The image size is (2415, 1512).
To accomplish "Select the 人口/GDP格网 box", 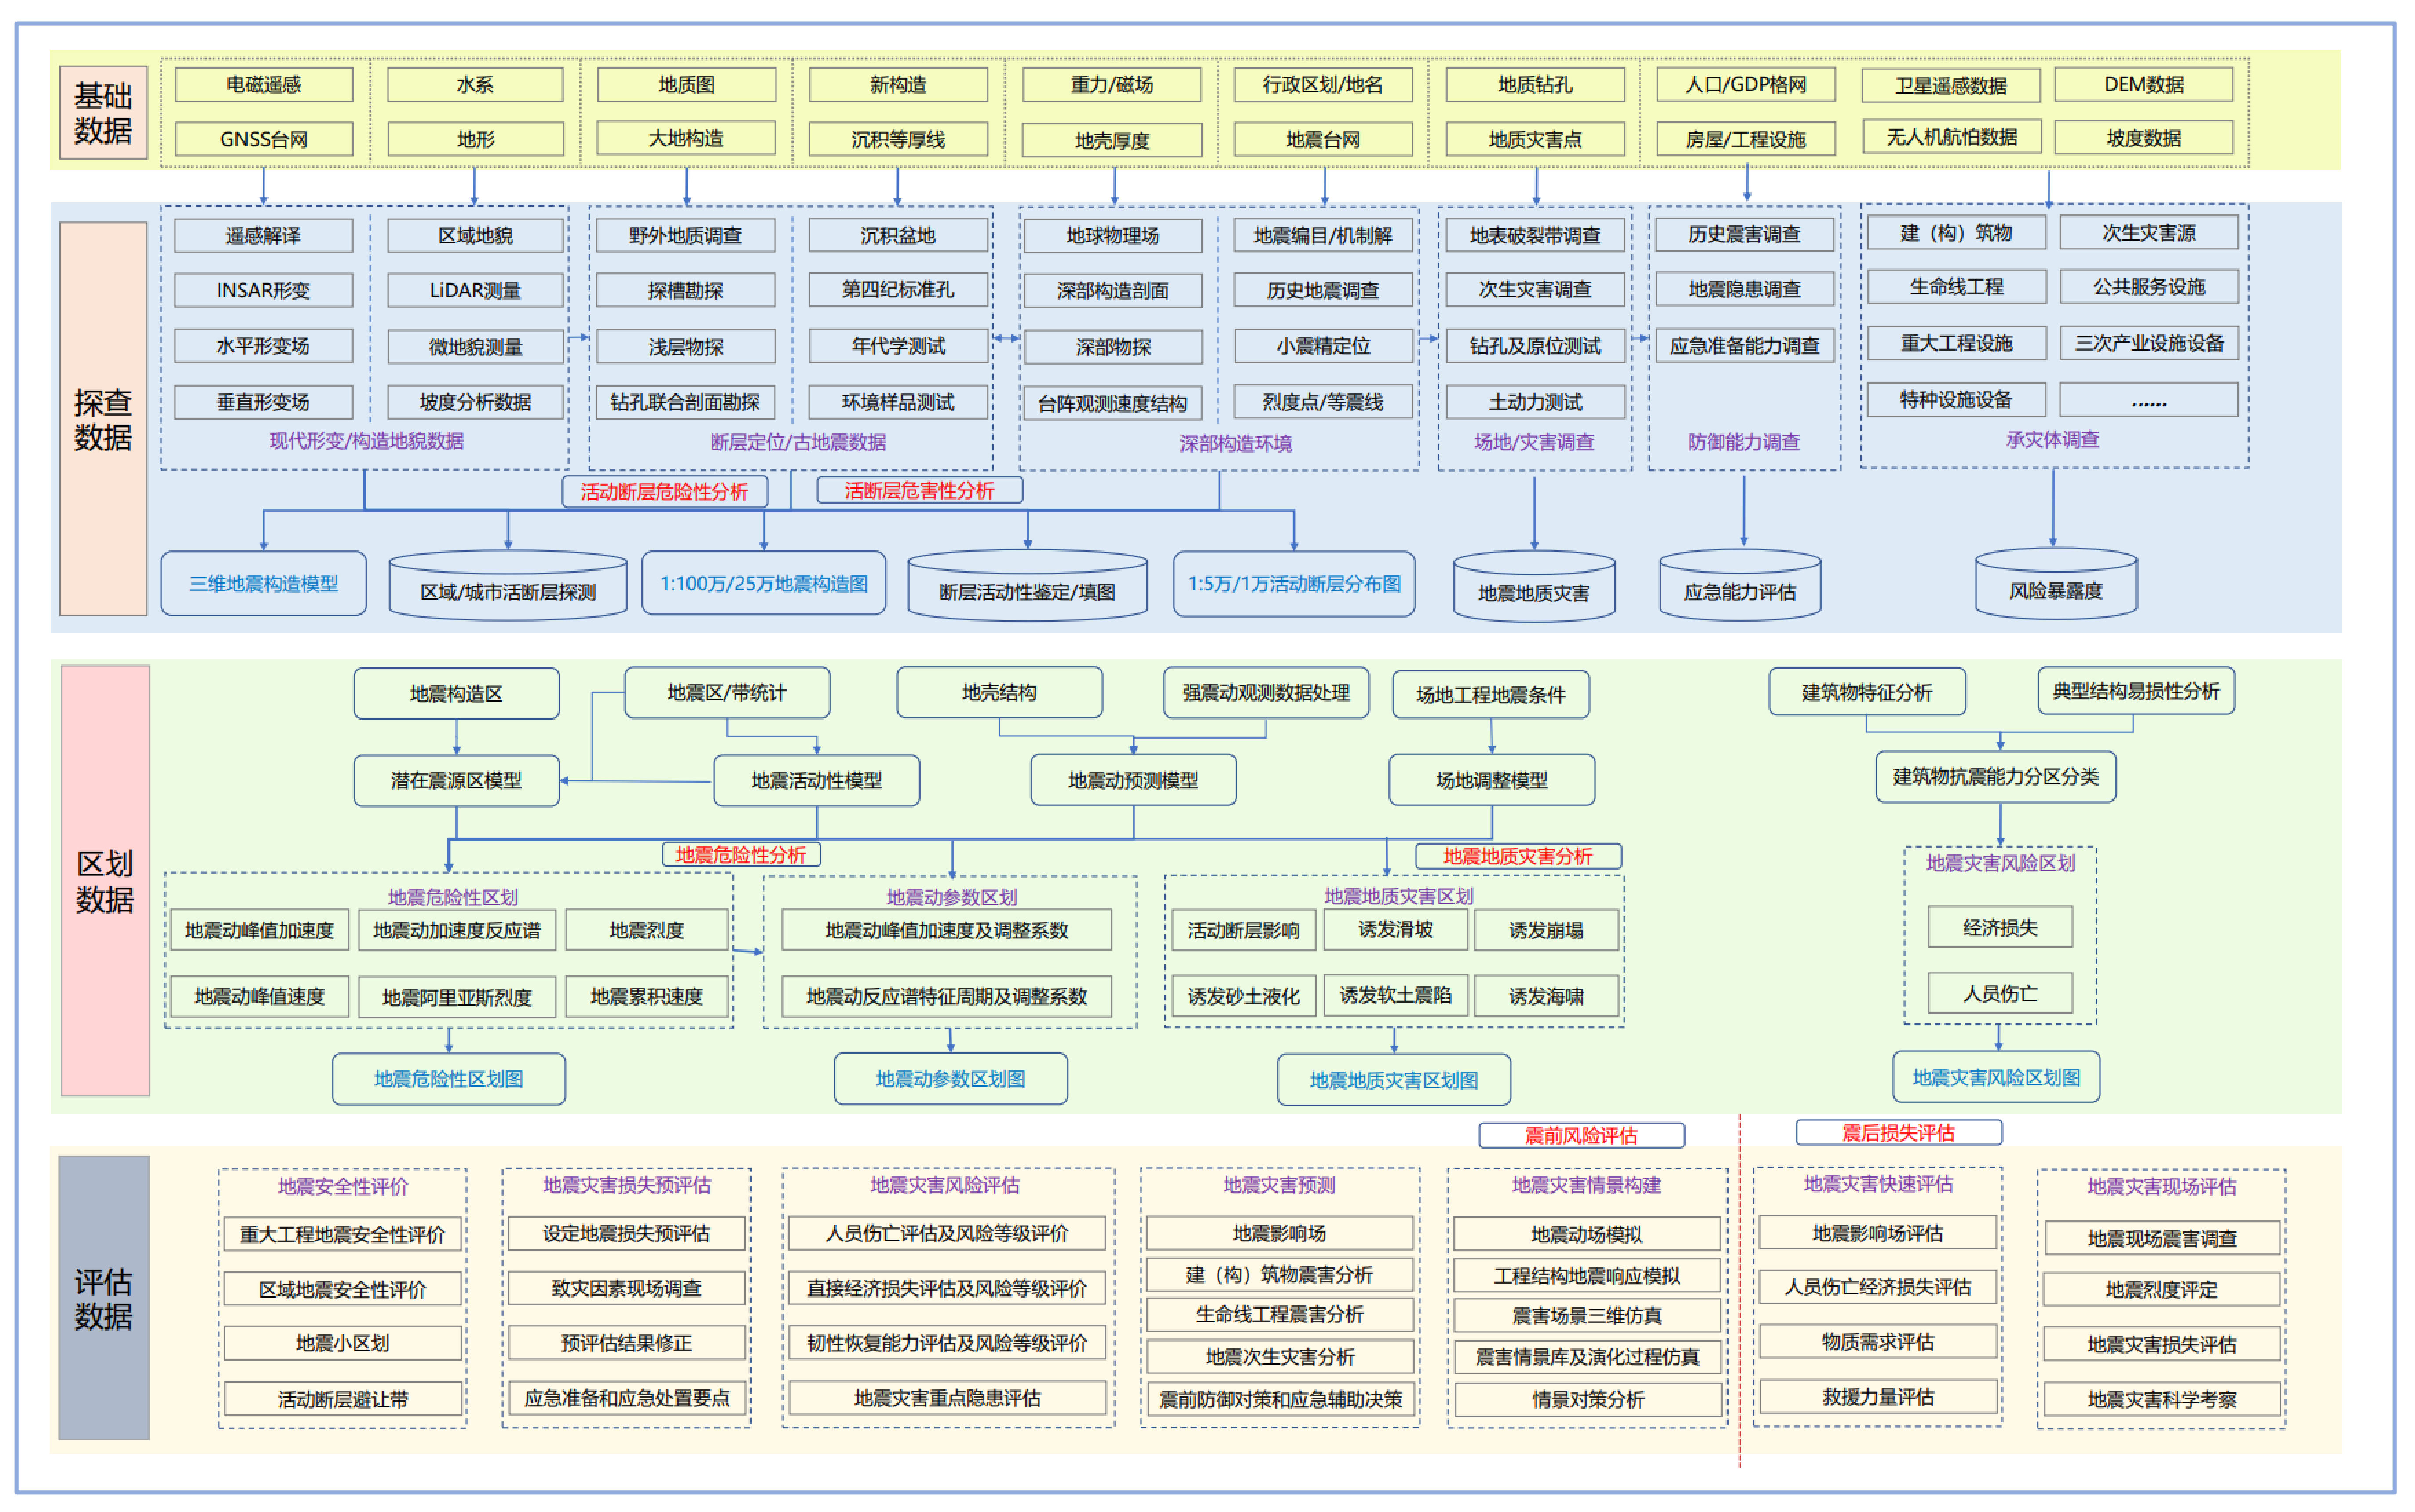I will (1745, 84).
